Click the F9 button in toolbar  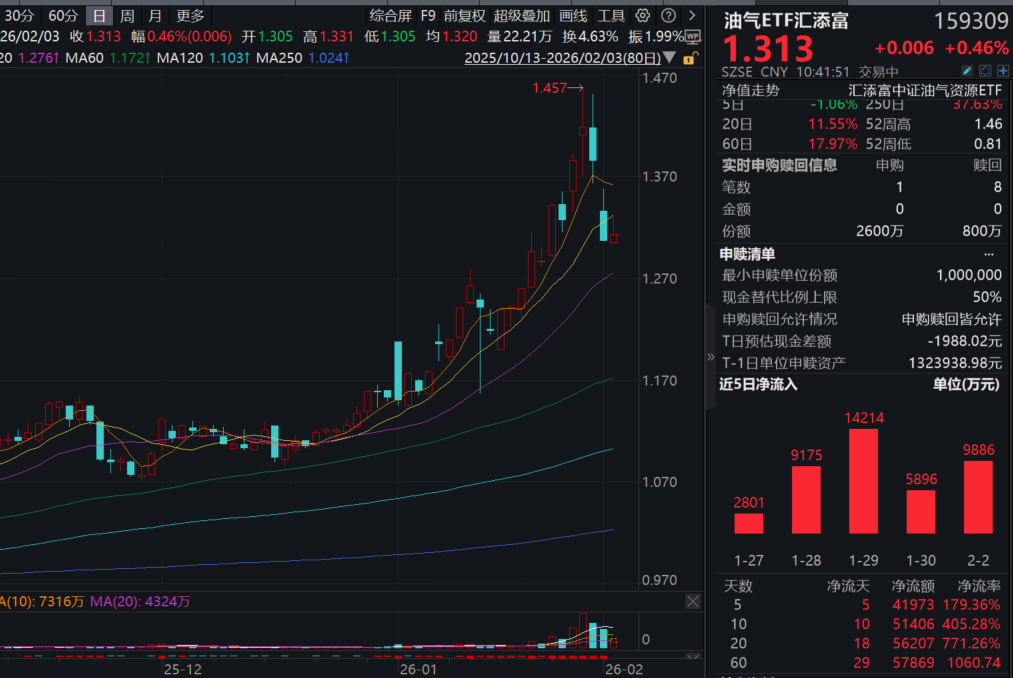point(428,16)
